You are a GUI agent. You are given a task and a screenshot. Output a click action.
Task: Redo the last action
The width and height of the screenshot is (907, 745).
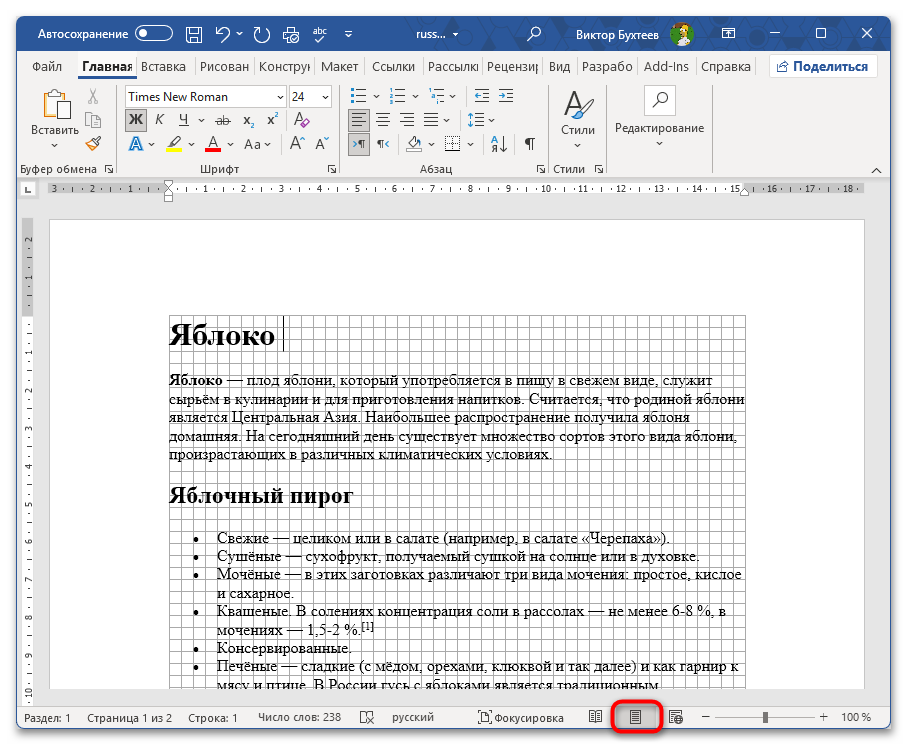[x=261, y=35]
